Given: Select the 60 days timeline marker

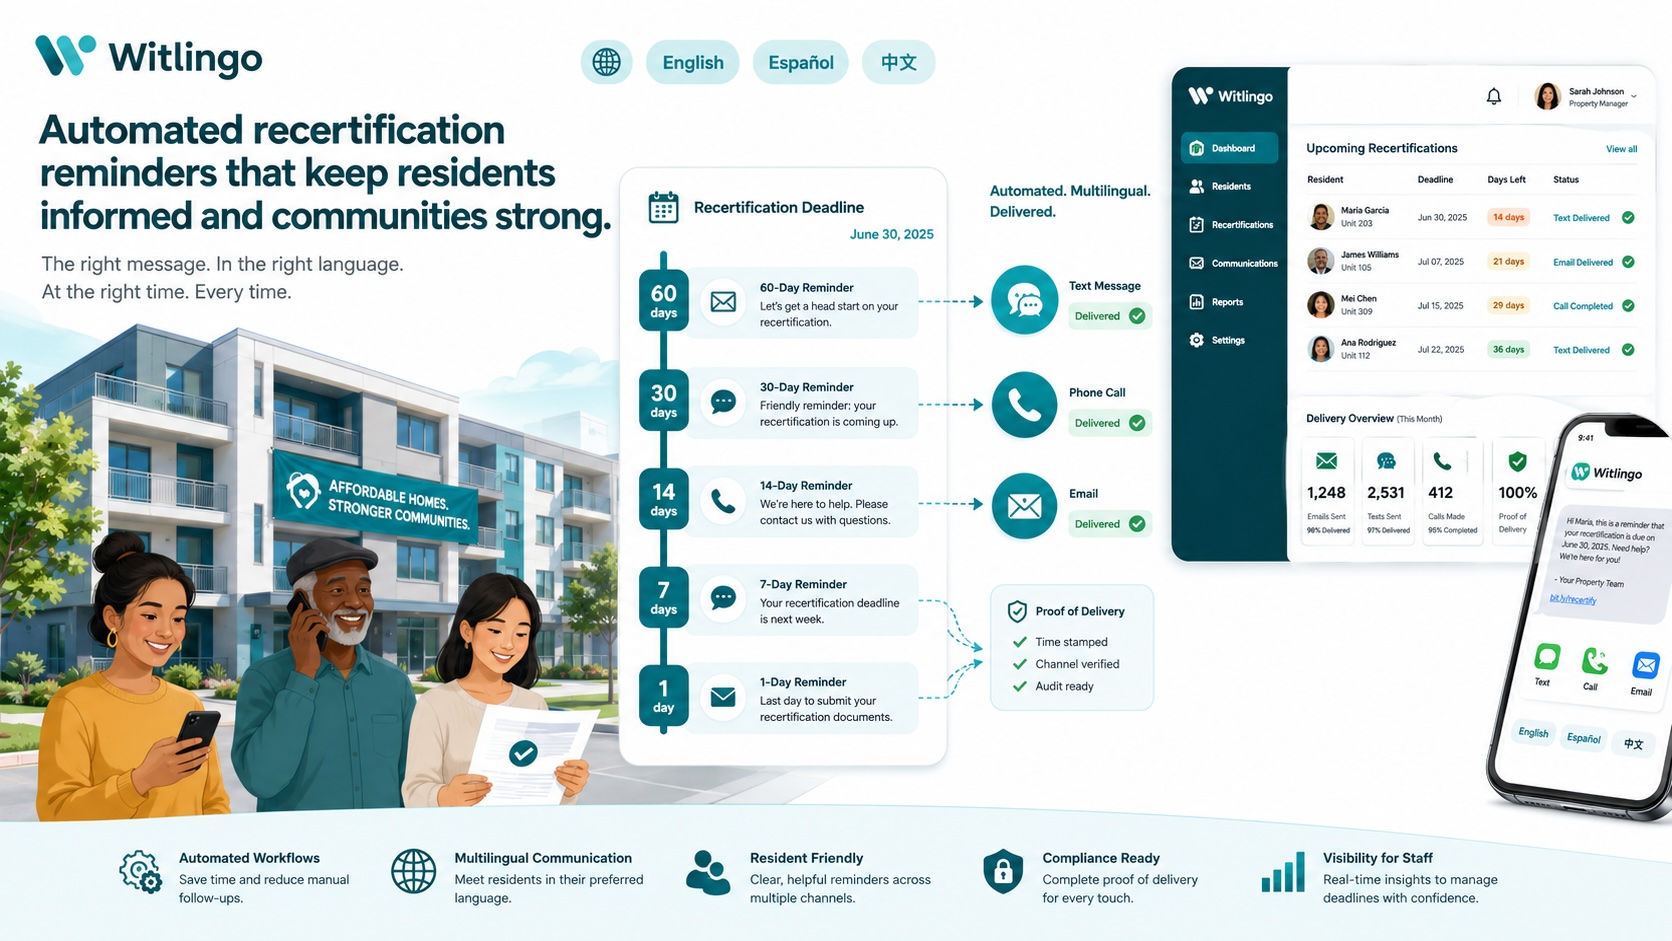Looking at the screenshot, I should 664,300.
